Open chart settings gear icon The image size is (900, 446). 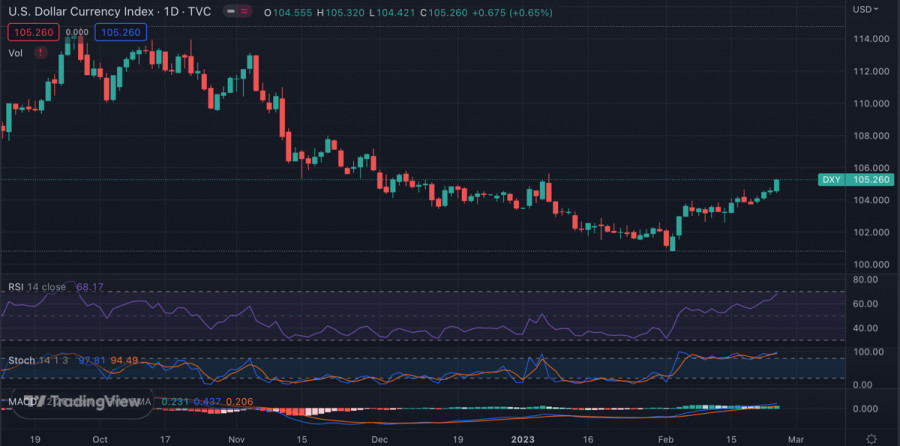pyautogui.click(x=872, y=438)
